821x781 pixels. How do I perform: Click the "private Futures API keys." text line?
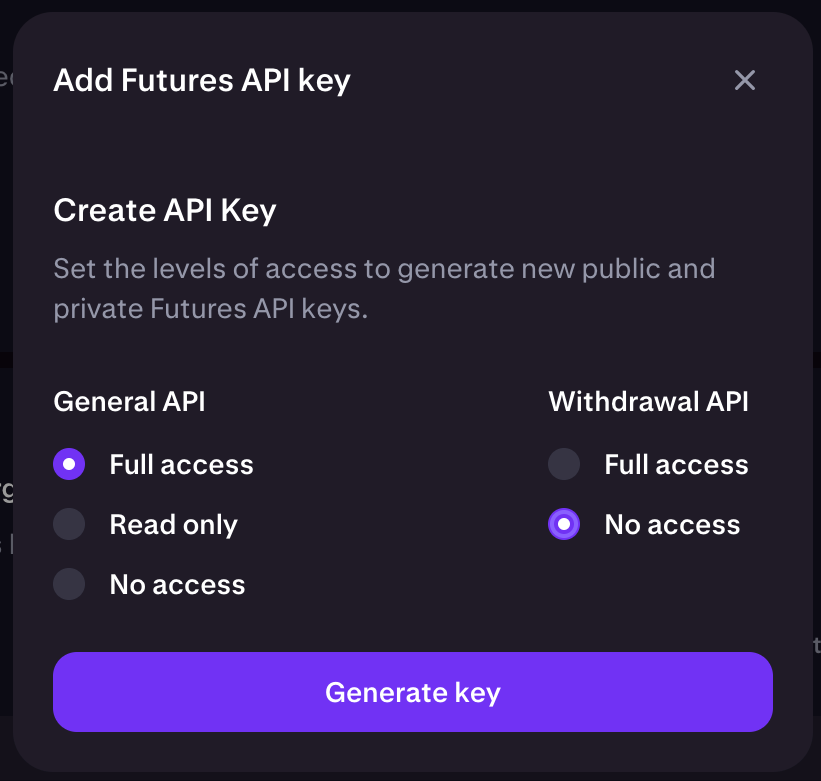(210, 308)
